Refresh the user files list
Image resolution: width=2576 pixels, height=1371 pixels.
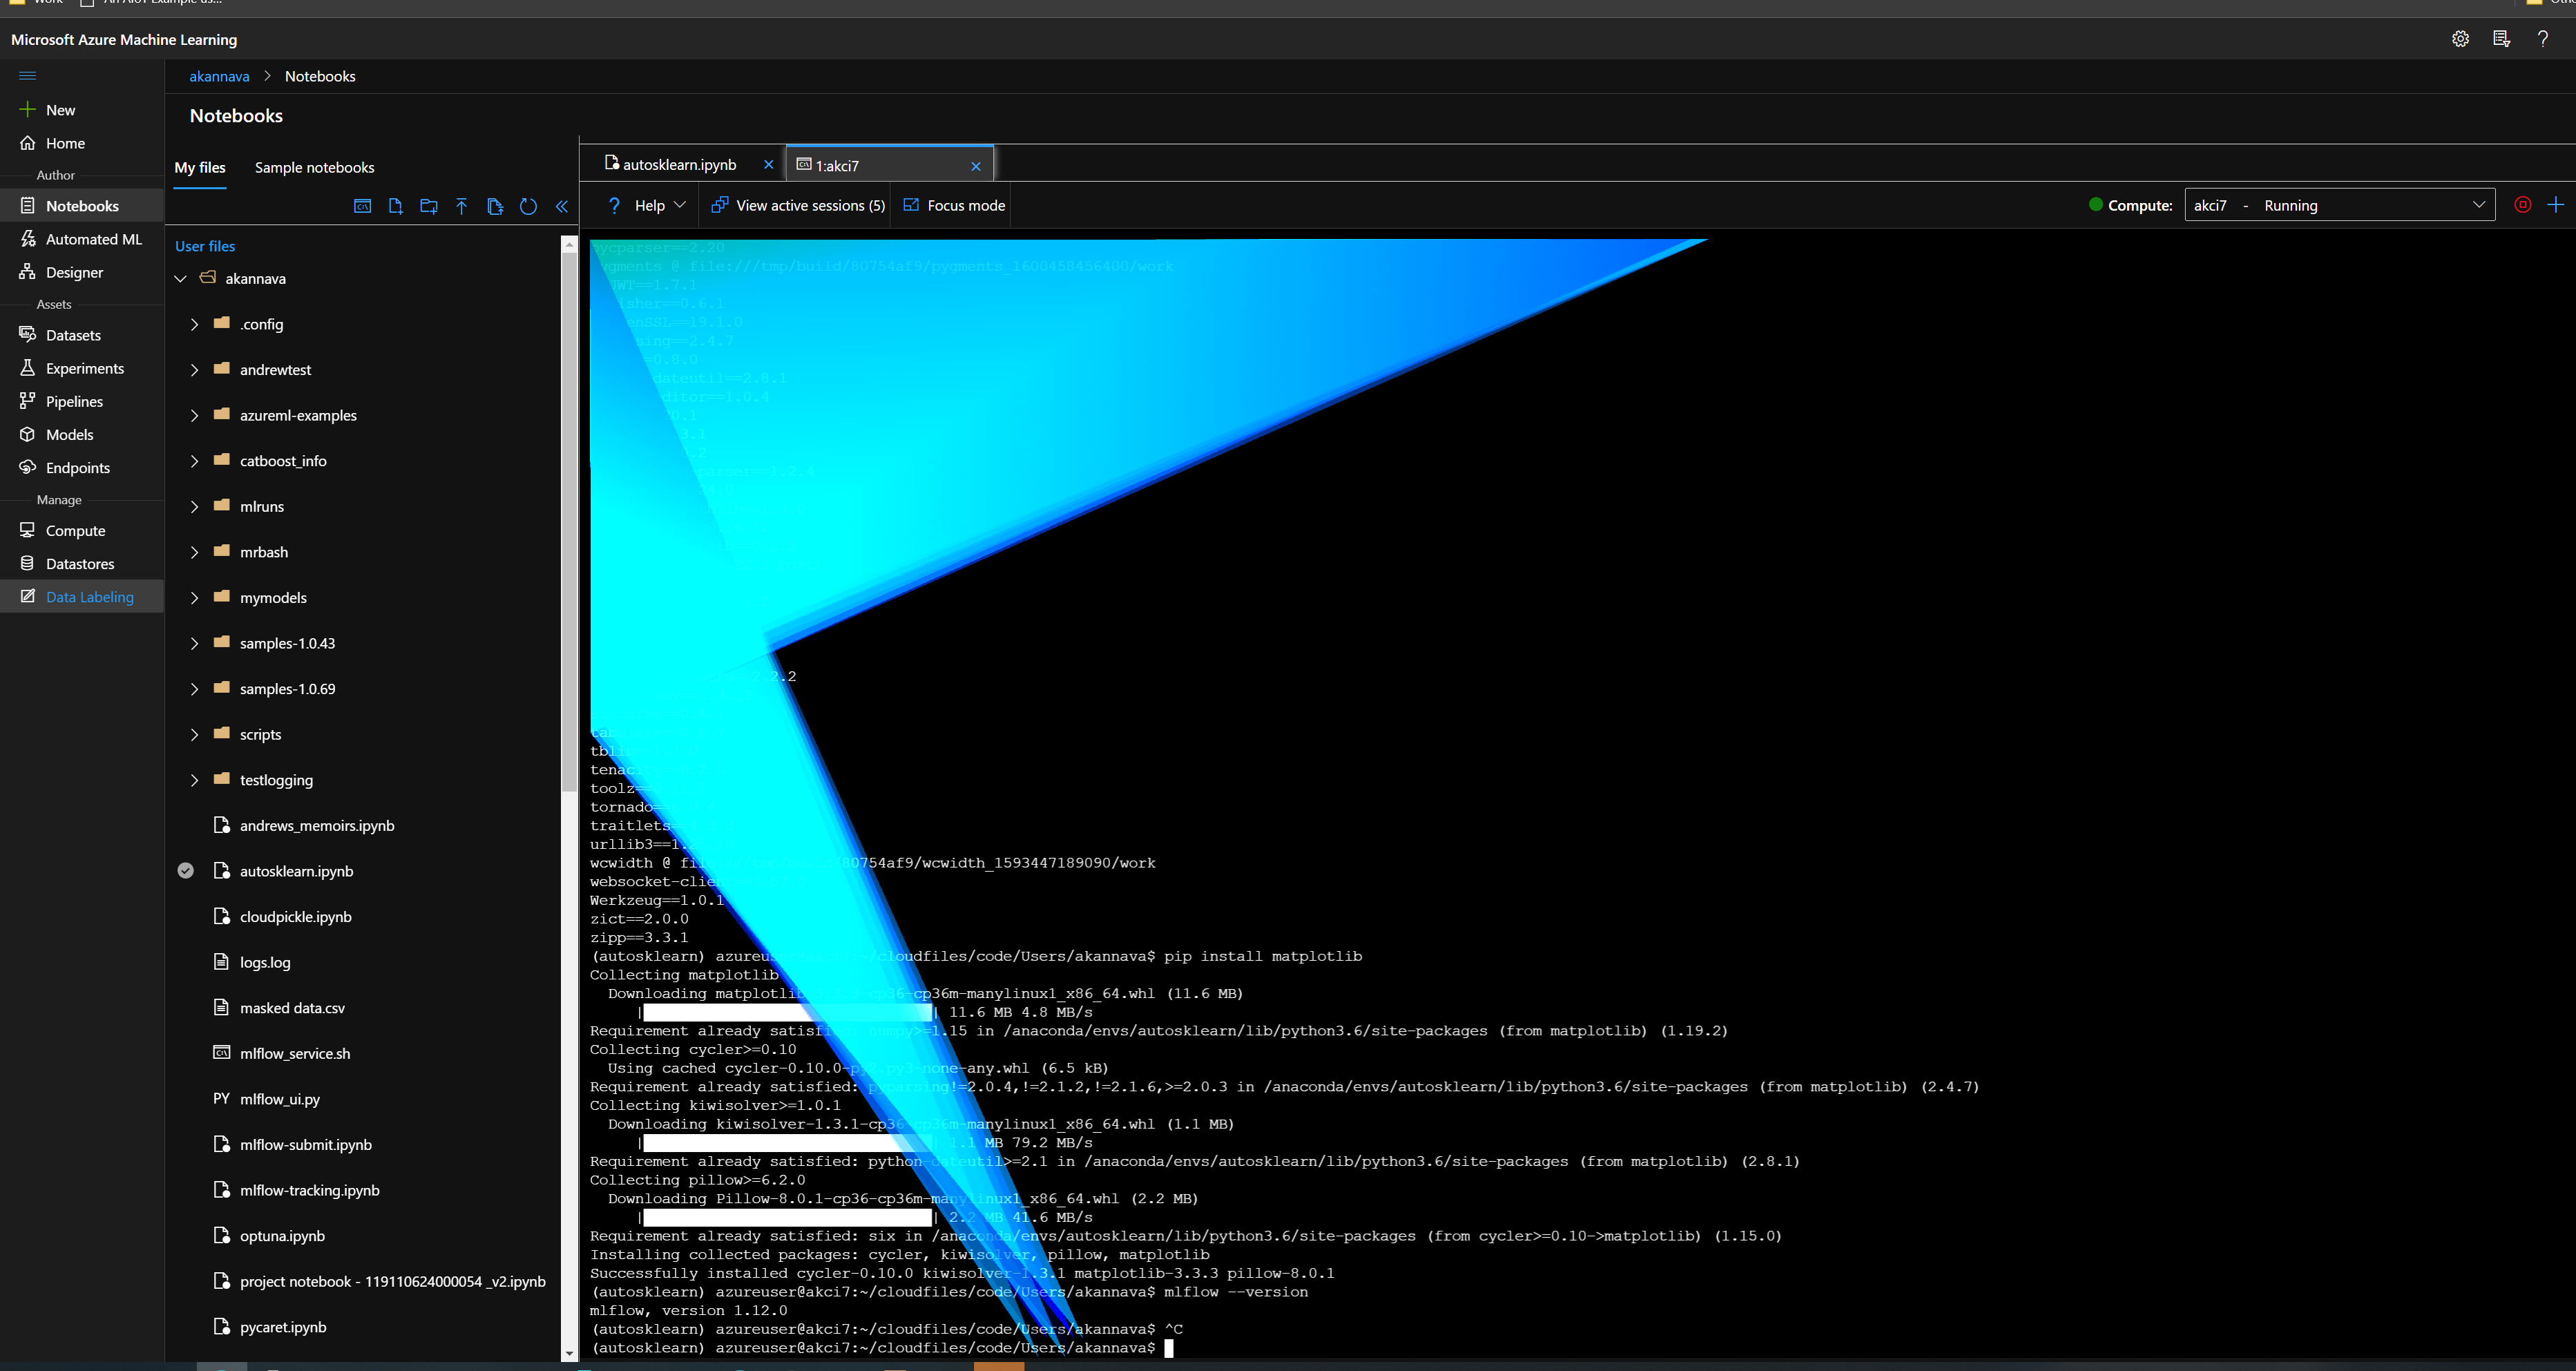tap(528, 206)
